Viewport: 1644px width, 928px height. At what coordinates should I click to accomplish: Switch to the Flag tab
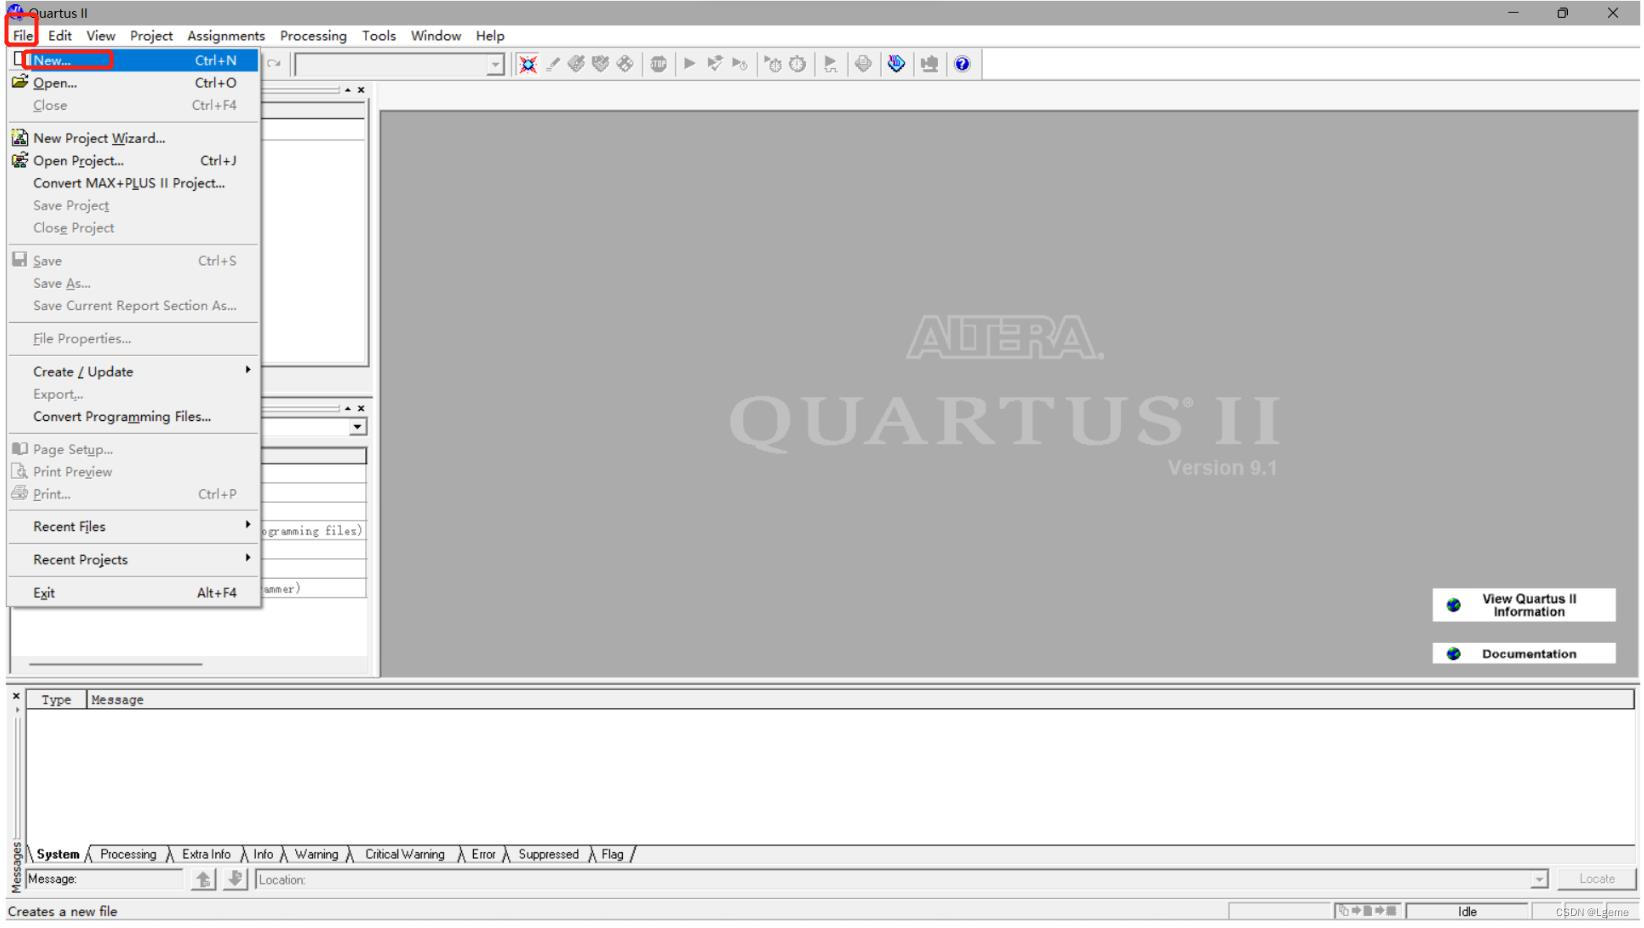(x=612, y=854)
